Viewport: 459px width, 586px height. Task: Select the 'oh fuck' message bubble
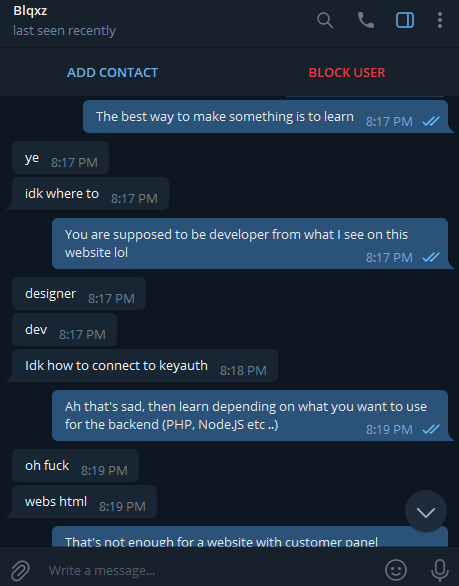click(76, 466)
